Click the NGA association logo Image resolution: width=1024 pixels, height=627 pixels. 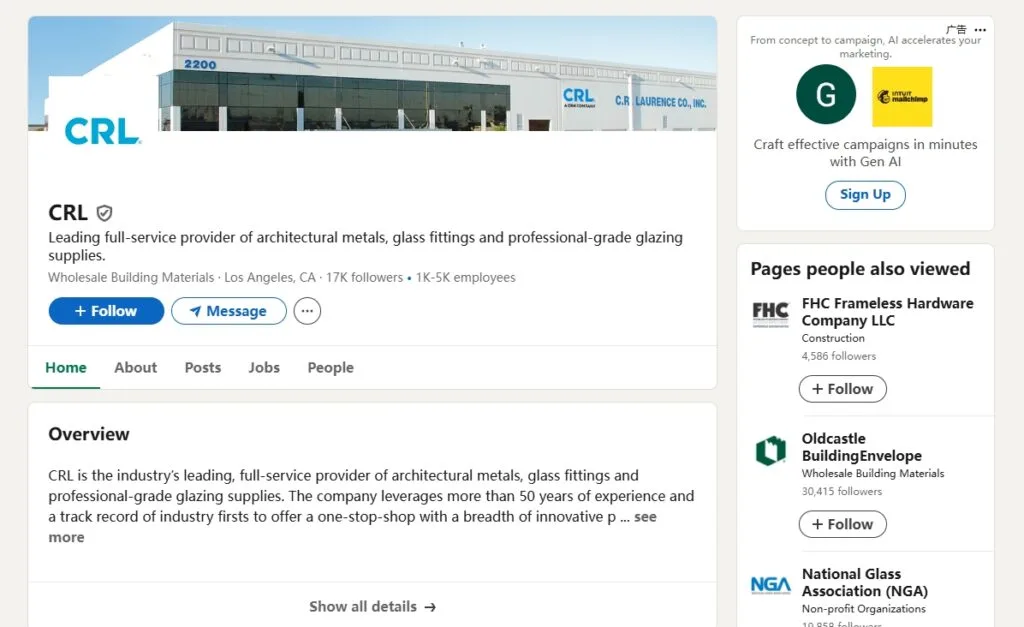[x=771, y=585]
